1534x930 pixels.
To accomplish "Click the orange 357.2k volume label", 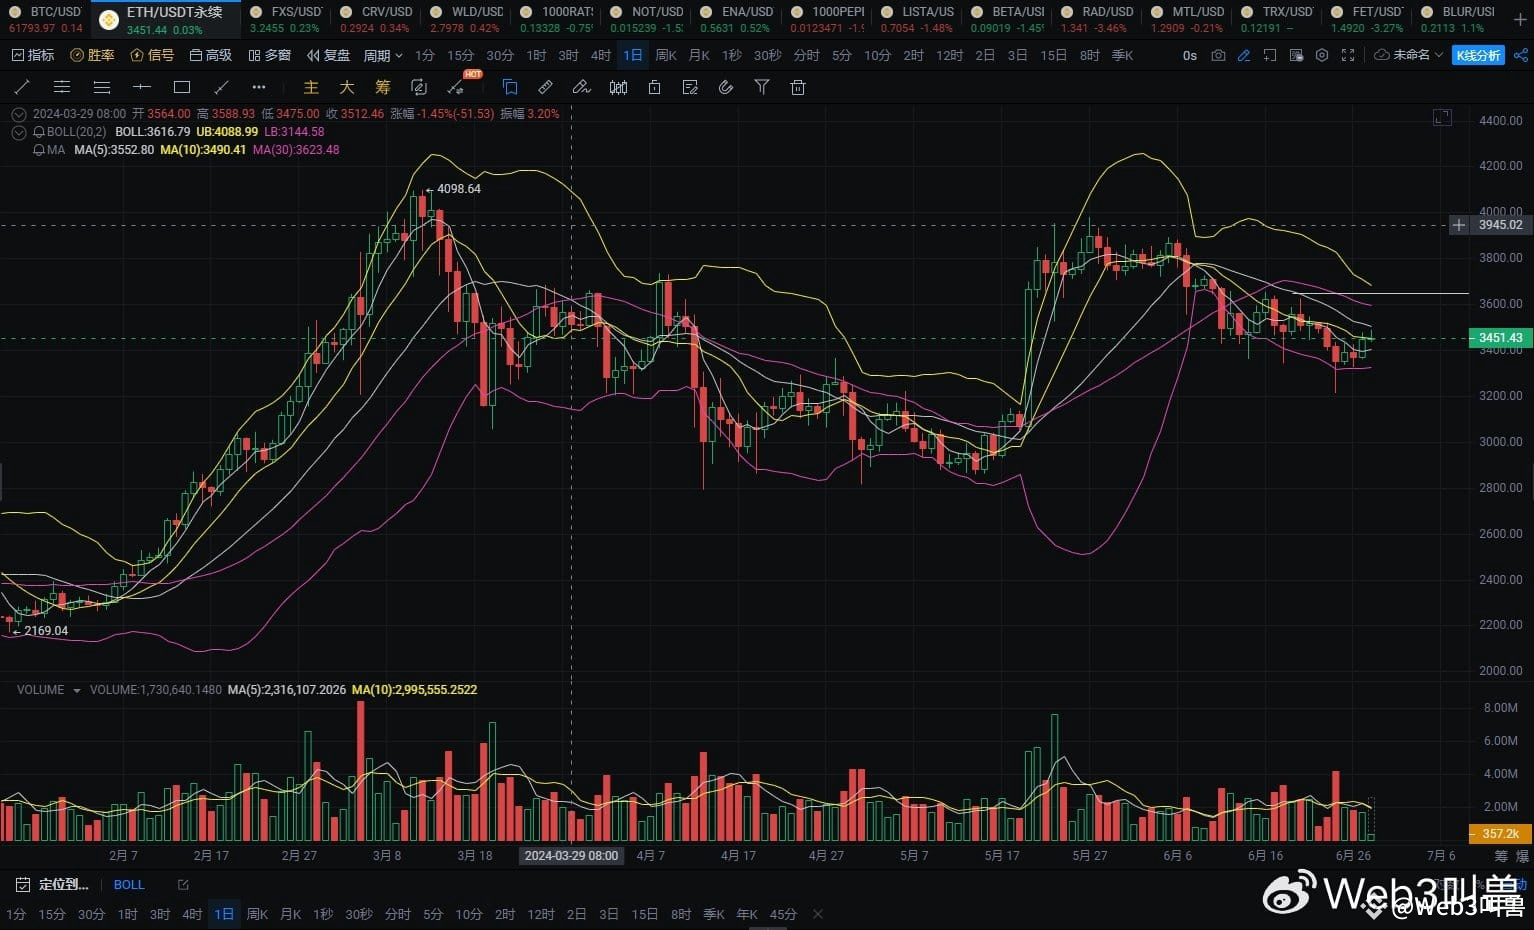I will tap(1499, 834).
